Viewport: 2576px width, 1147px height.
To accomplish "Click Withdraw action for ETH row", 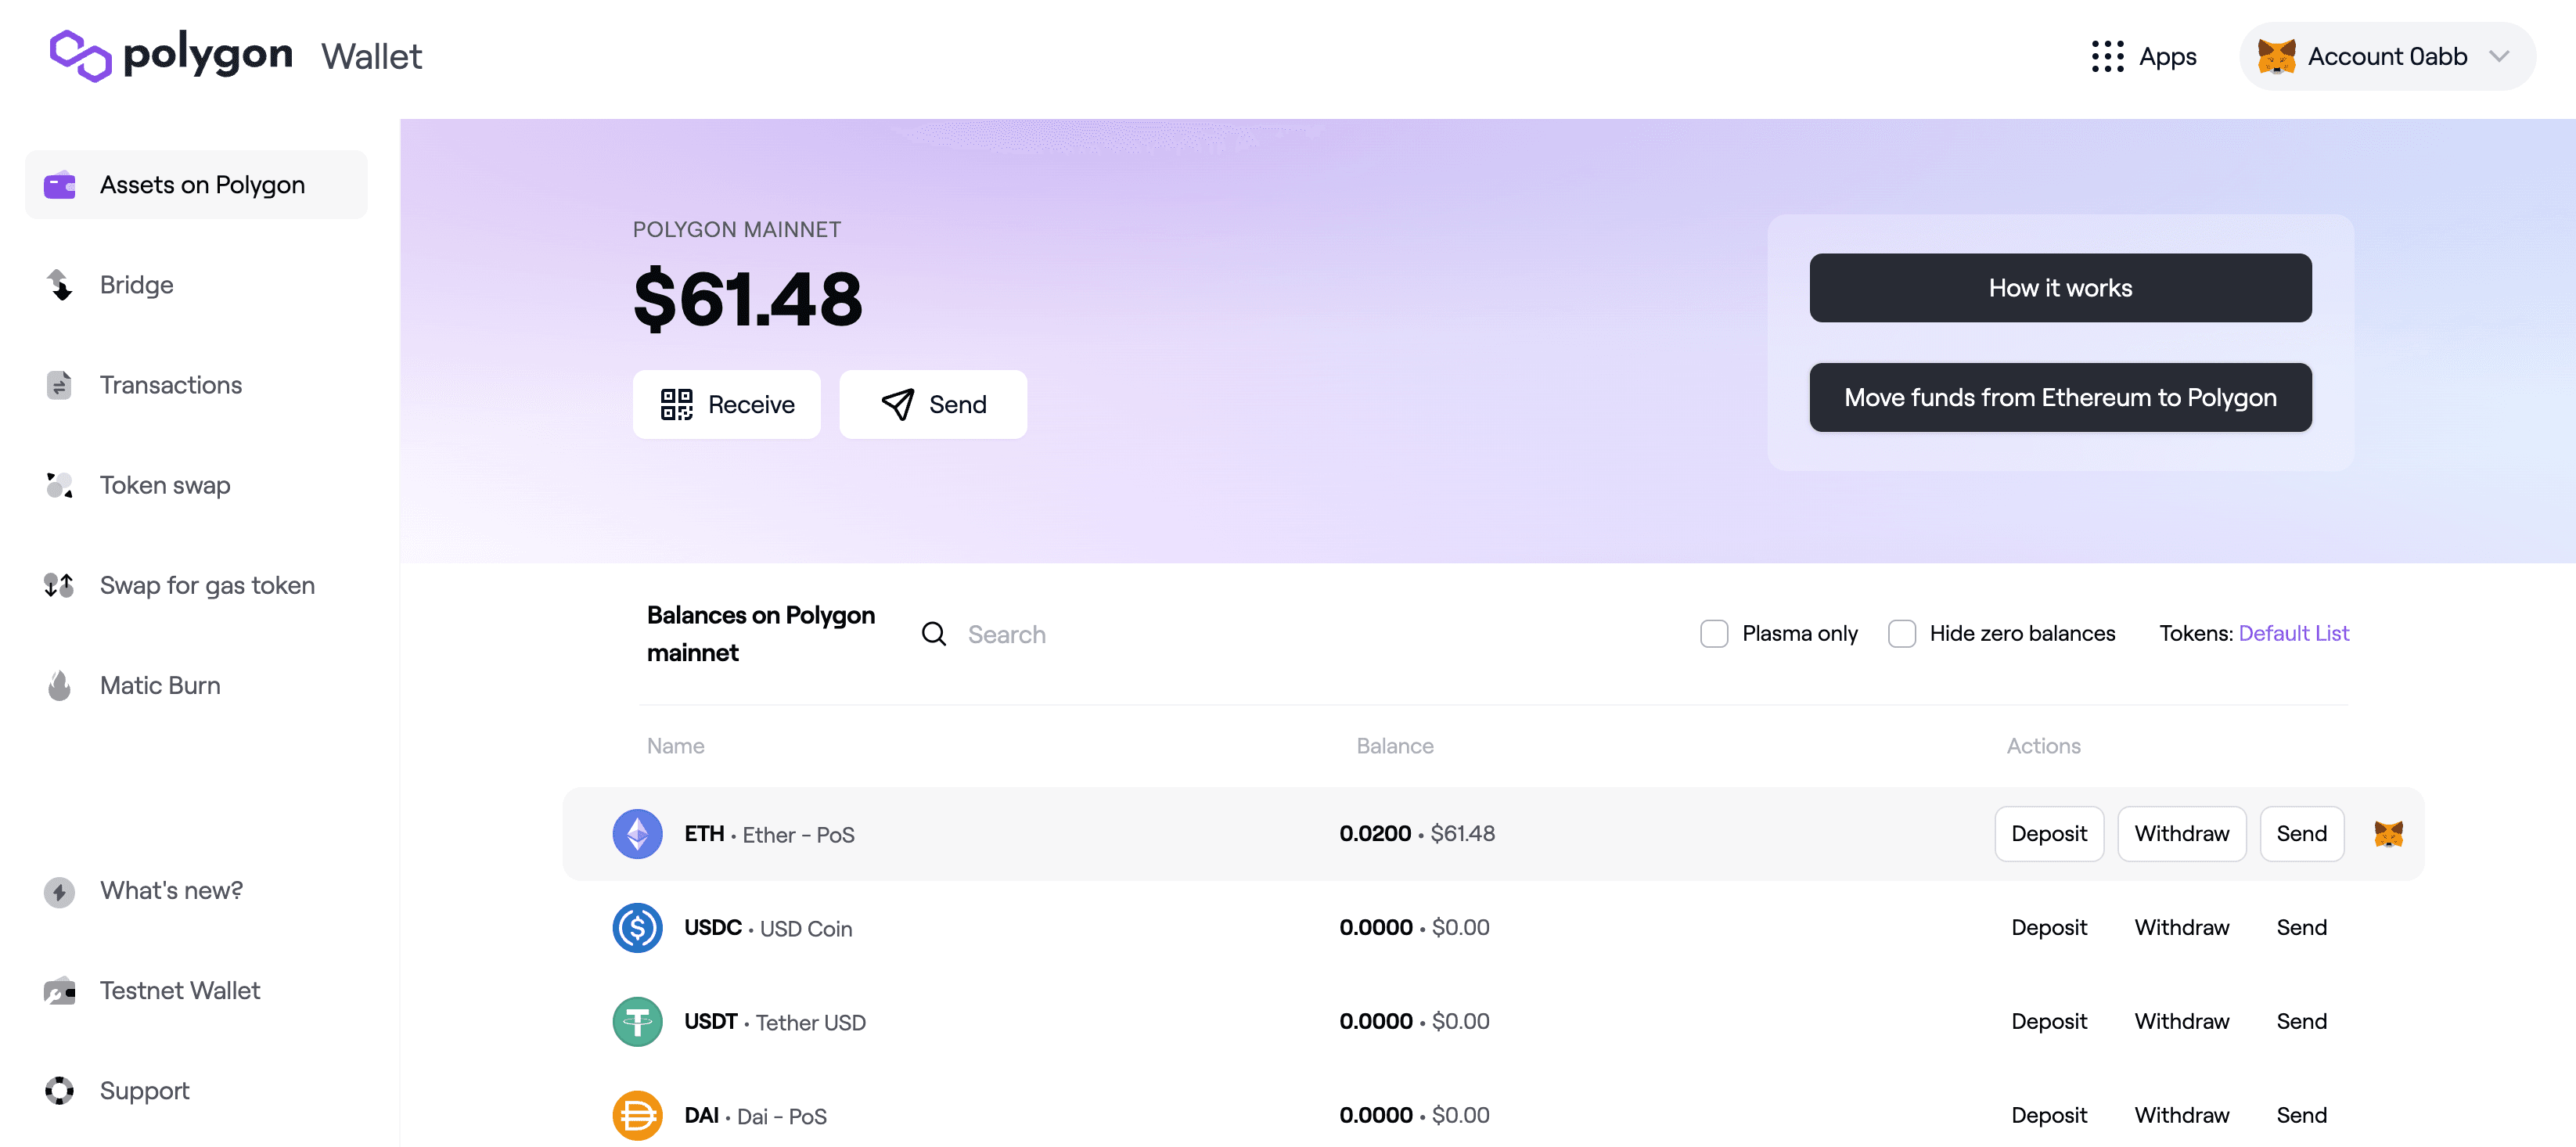I will 2182,833.
